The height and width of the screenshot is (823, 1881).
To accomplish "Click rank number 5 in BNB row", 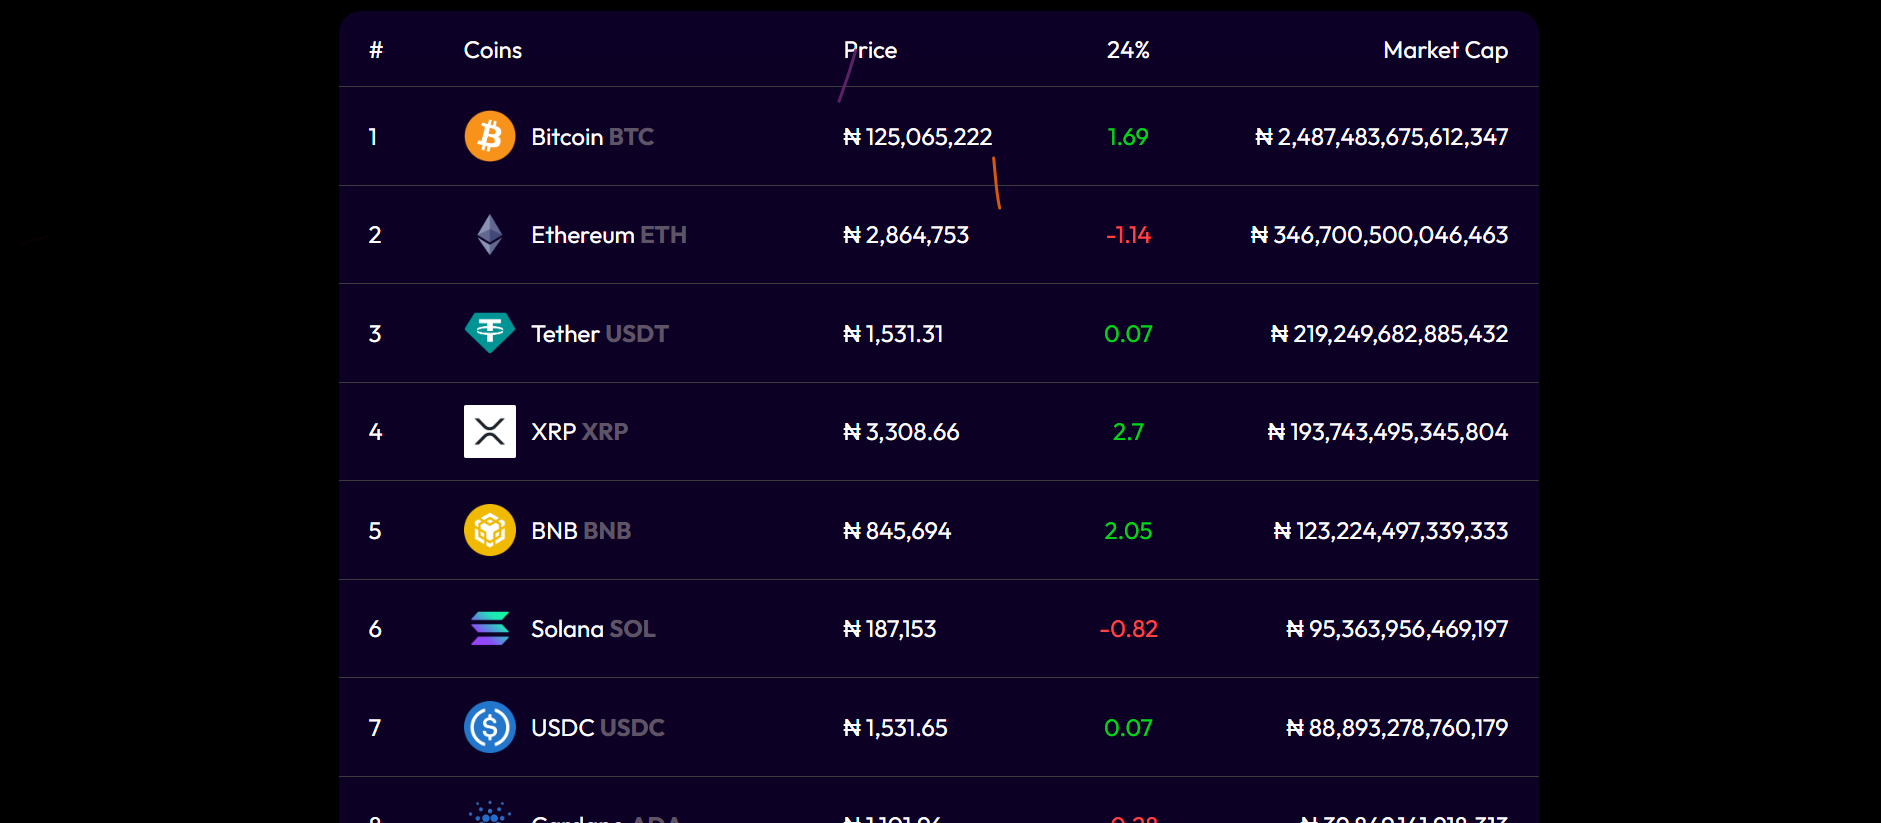I will pyautogui.click(x=375, y=531).
